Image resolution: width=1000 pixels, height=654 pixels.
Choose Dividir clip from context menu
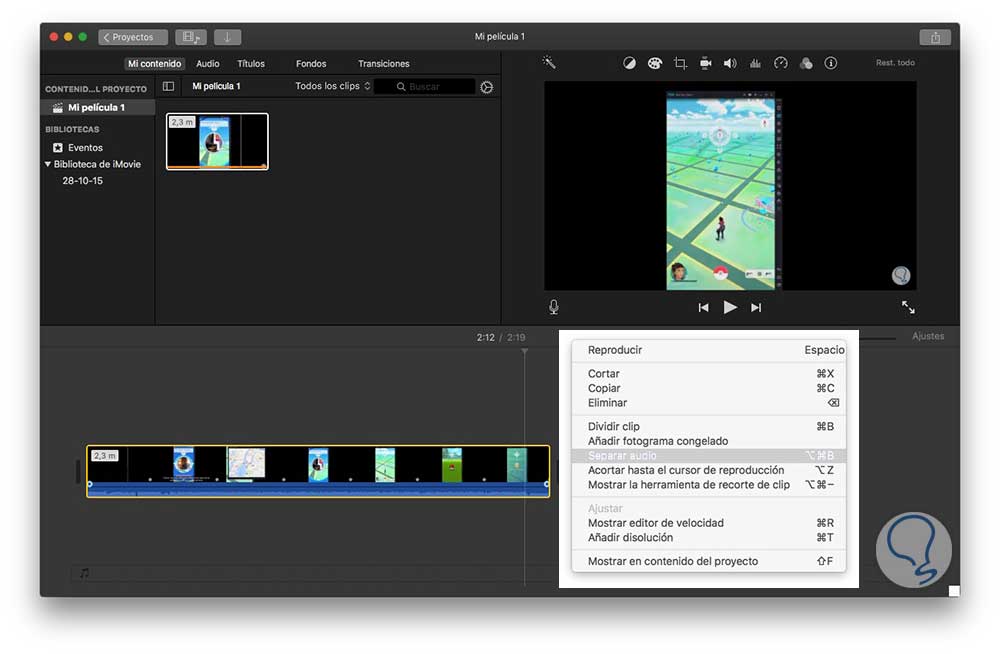click(x=709, y=426)
